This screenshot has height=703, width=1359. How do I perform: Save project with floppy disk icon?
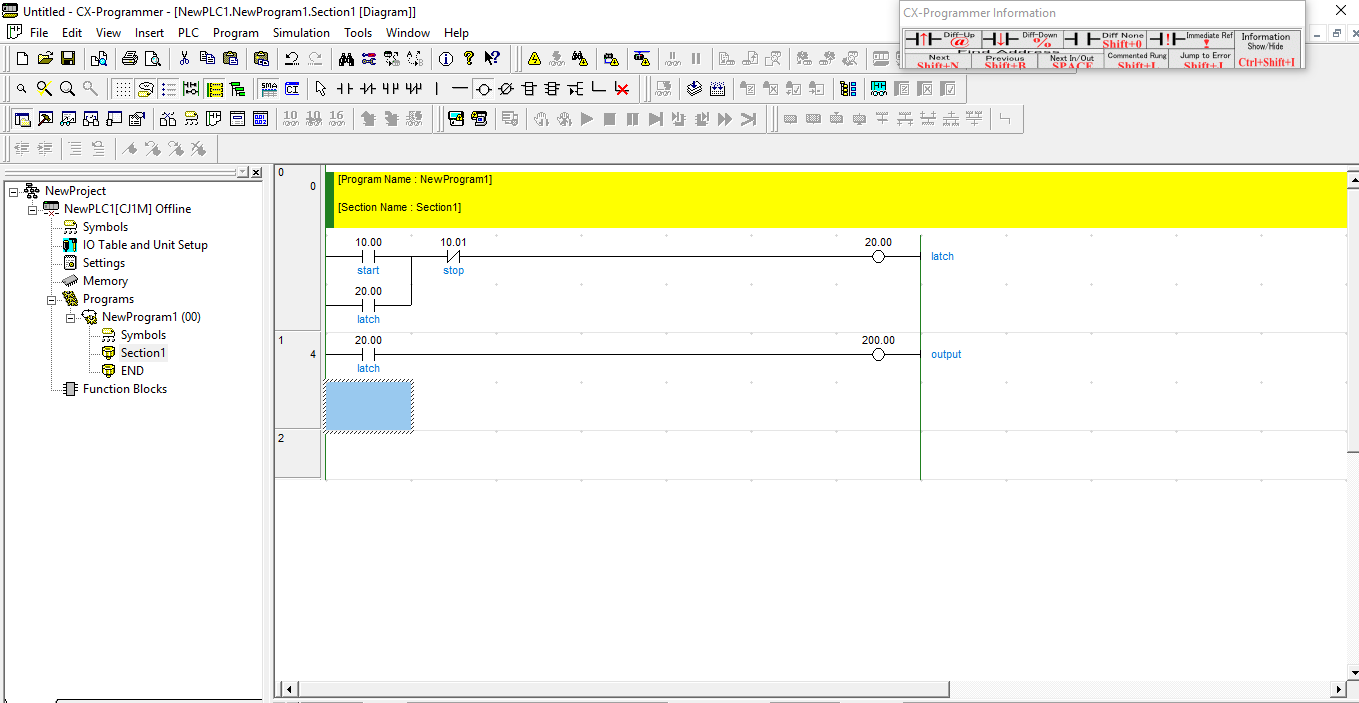coord(68,58)
